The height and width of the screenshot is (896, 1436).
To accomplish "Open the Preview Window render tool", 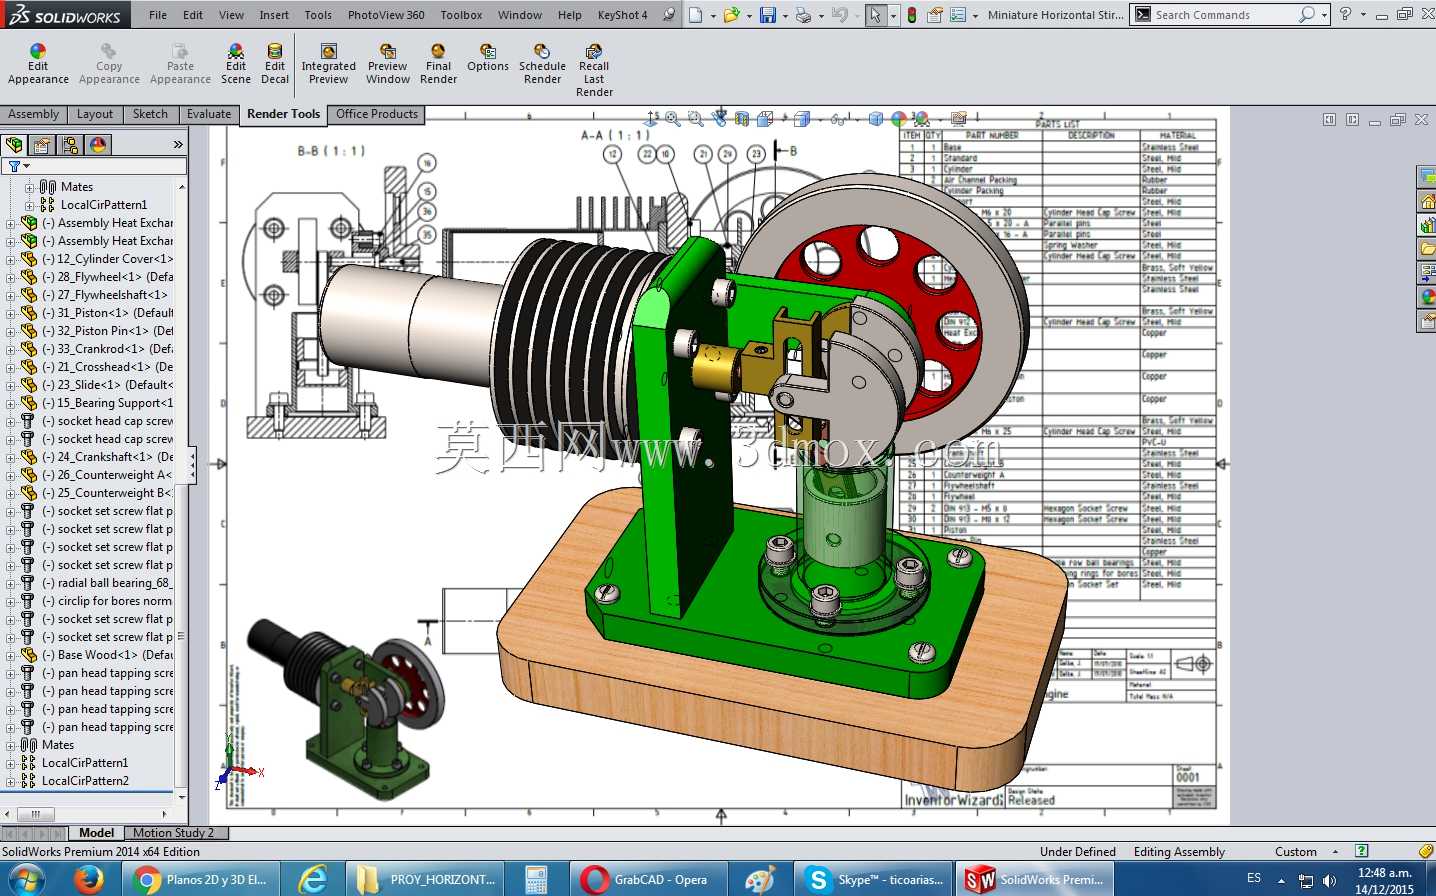I will pyautogui.click(x=387, y=64).
